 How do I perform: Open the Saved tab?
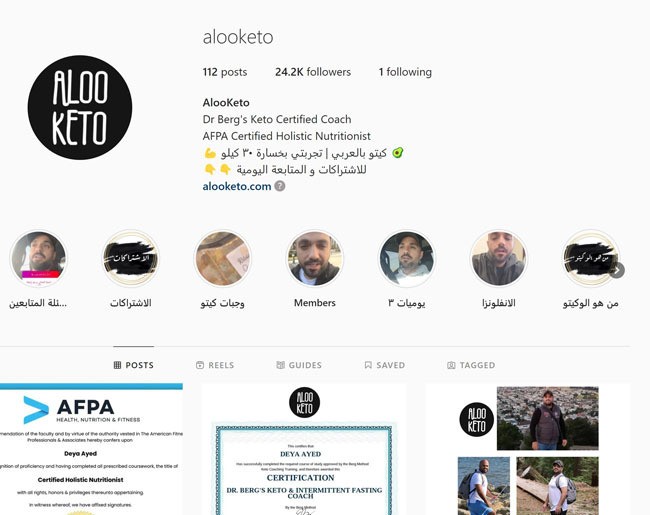tap(385, 365)
